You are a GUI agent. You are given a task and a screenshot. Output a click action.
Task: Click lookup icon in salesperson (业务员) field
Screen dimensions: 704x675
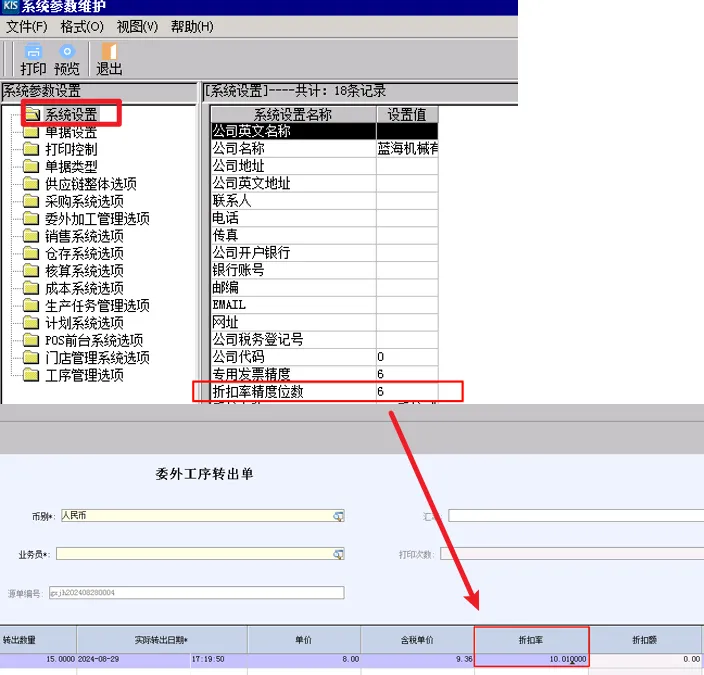pos(338,553)
